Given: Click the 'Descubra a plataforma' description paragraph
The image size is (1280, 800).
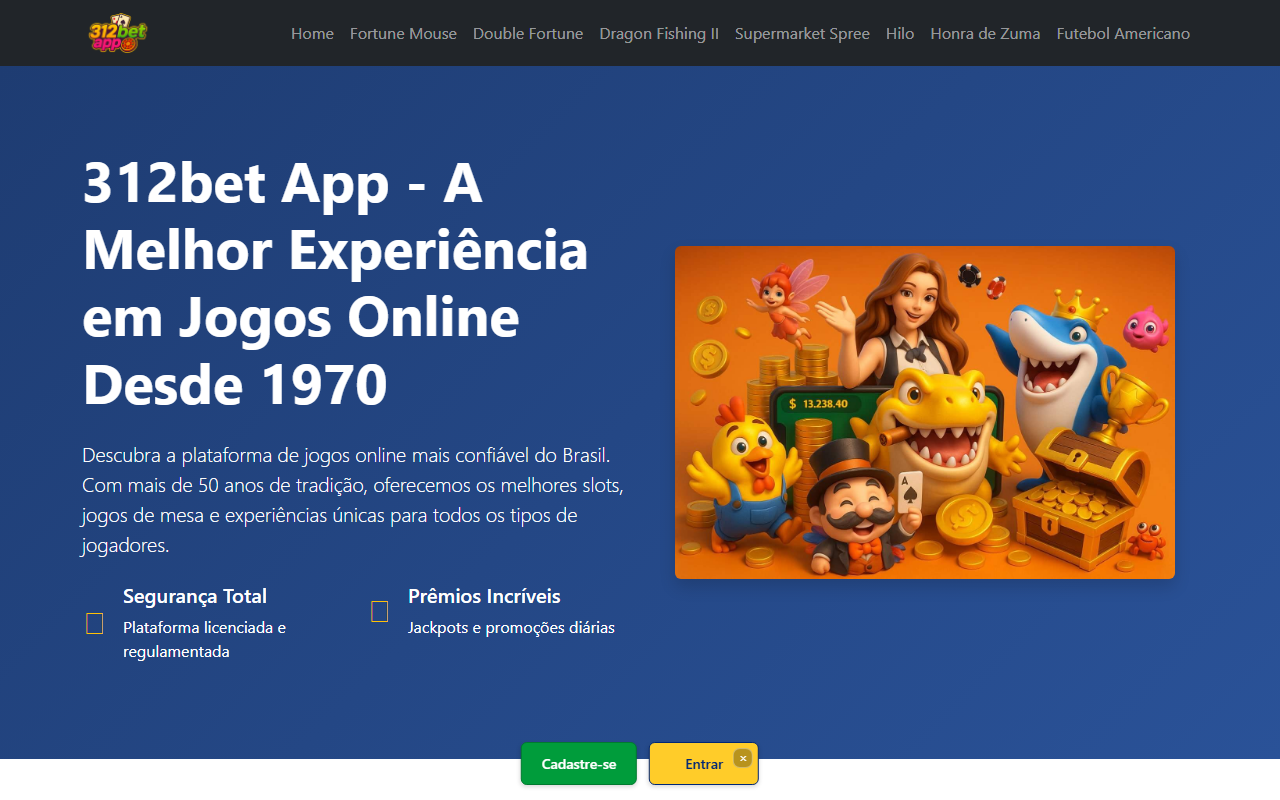Looking at the screenshot, I should point(352,500).
